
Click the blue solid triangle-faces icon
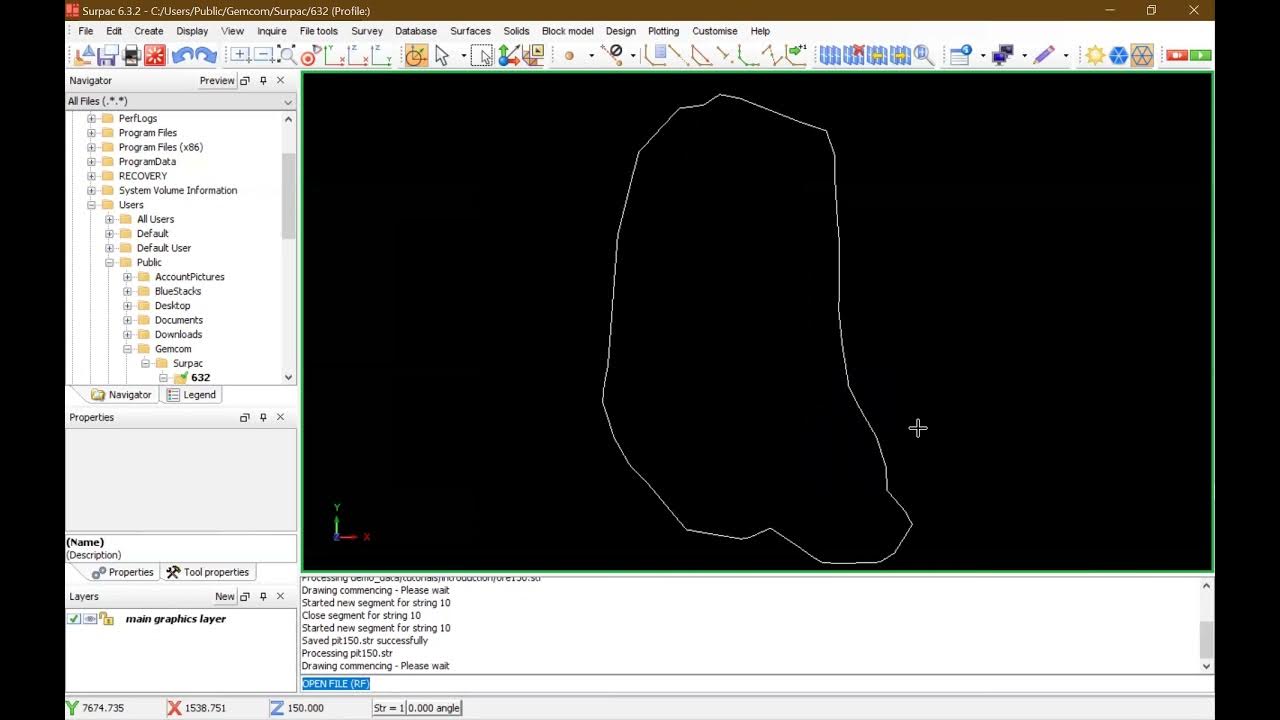tap(1118, 56)
